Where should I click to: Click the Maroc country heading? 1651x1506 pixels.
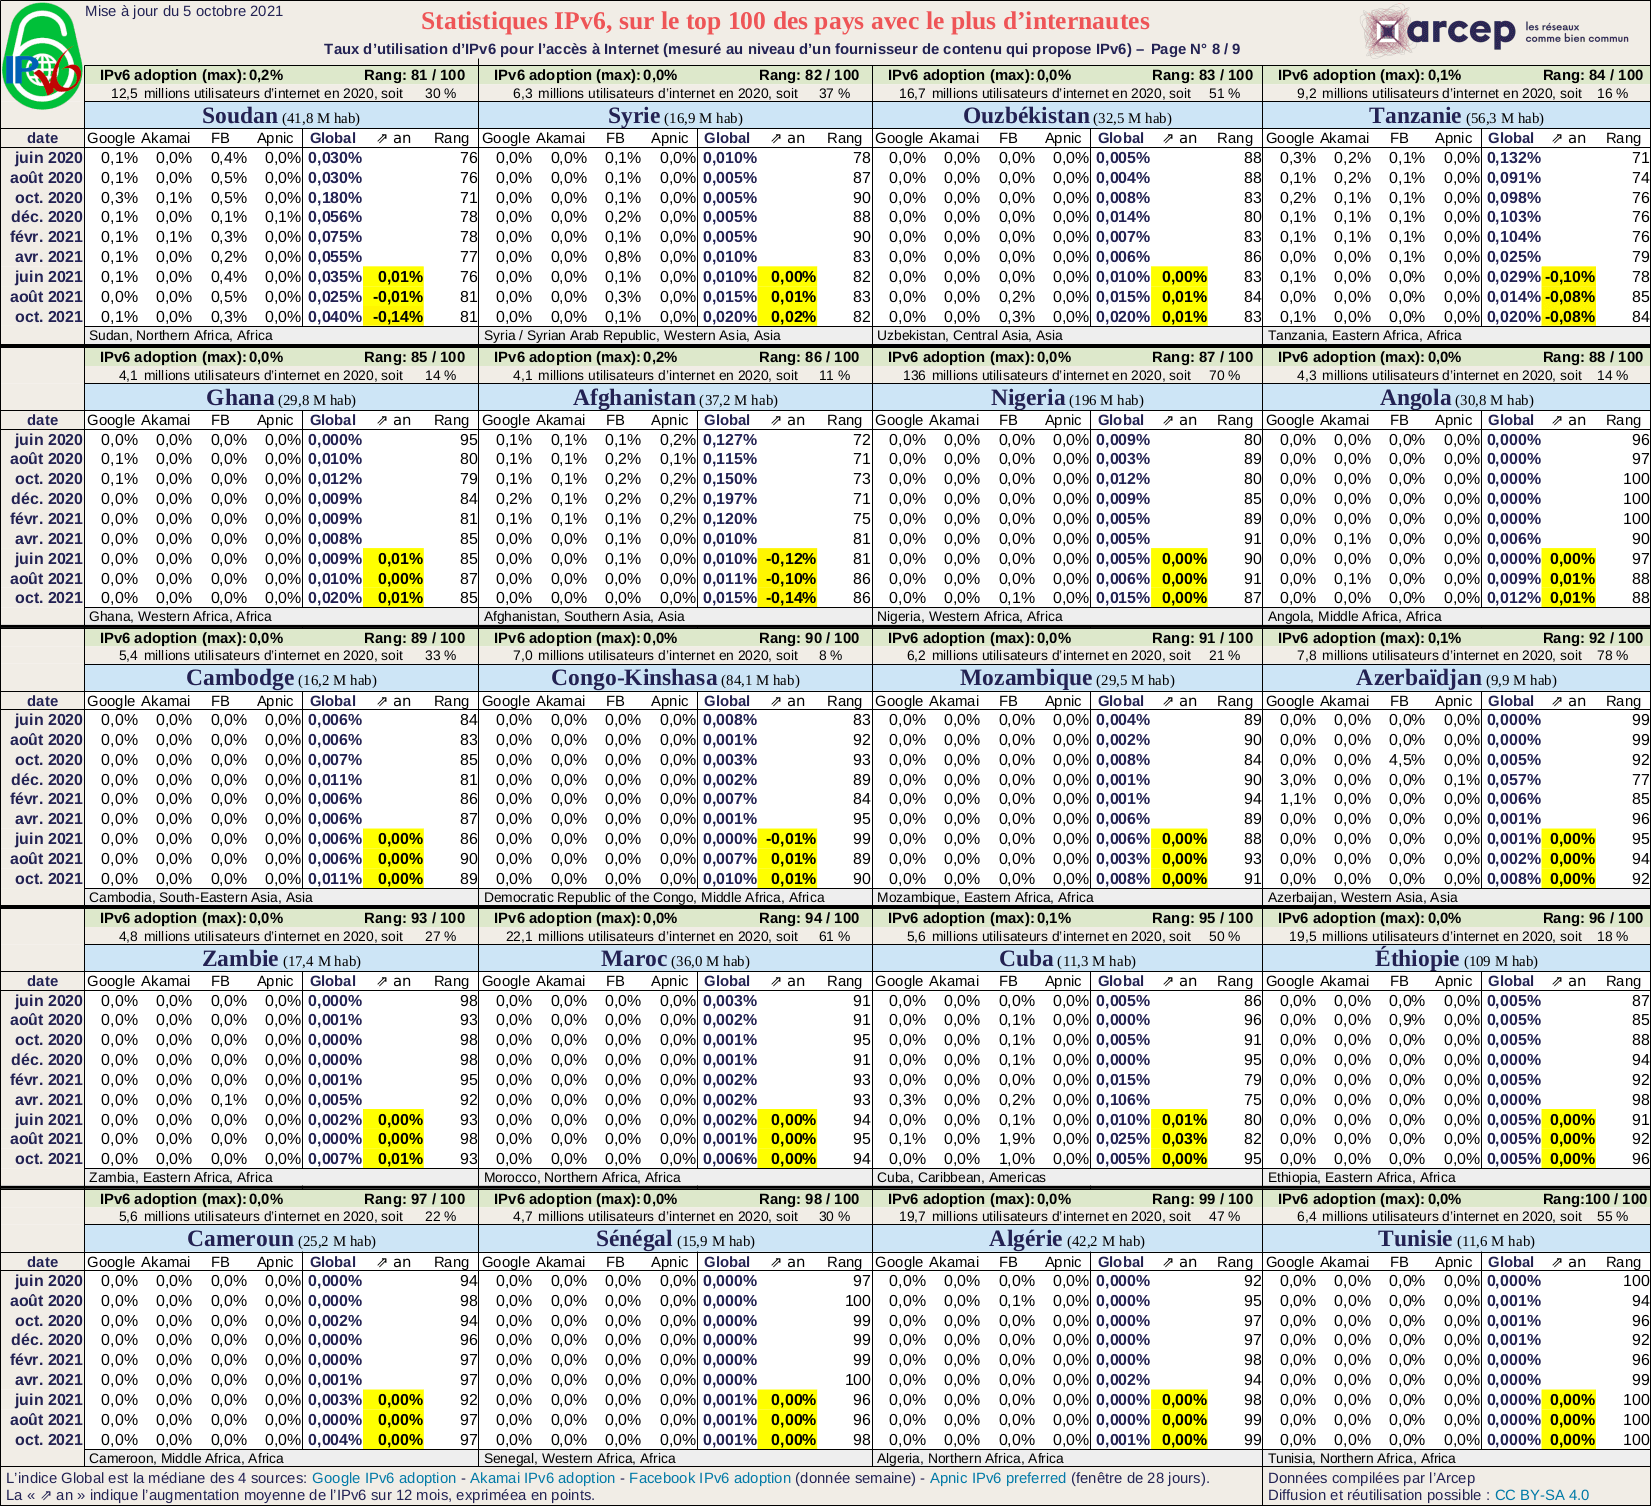(675, 959)
